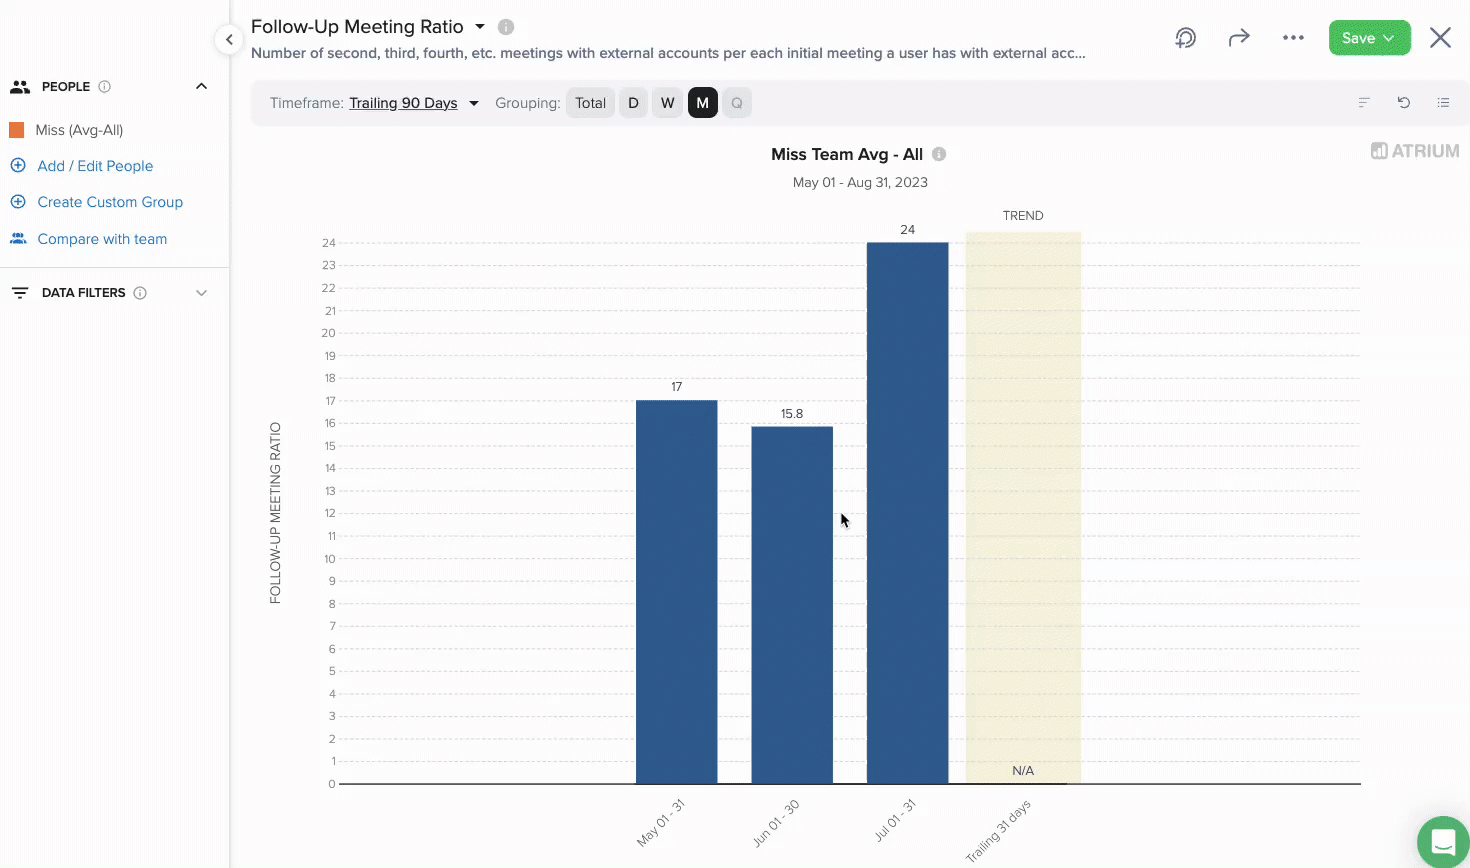The image size is (1470, 868).
Task: Click the Trailing 31 days axis label
Action: tap(998, 831)
